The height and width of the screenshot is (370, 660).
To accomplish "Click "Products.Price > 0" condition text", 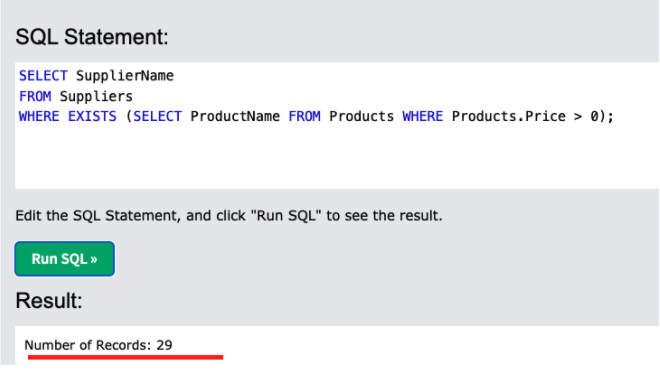I will pos(525,116).
